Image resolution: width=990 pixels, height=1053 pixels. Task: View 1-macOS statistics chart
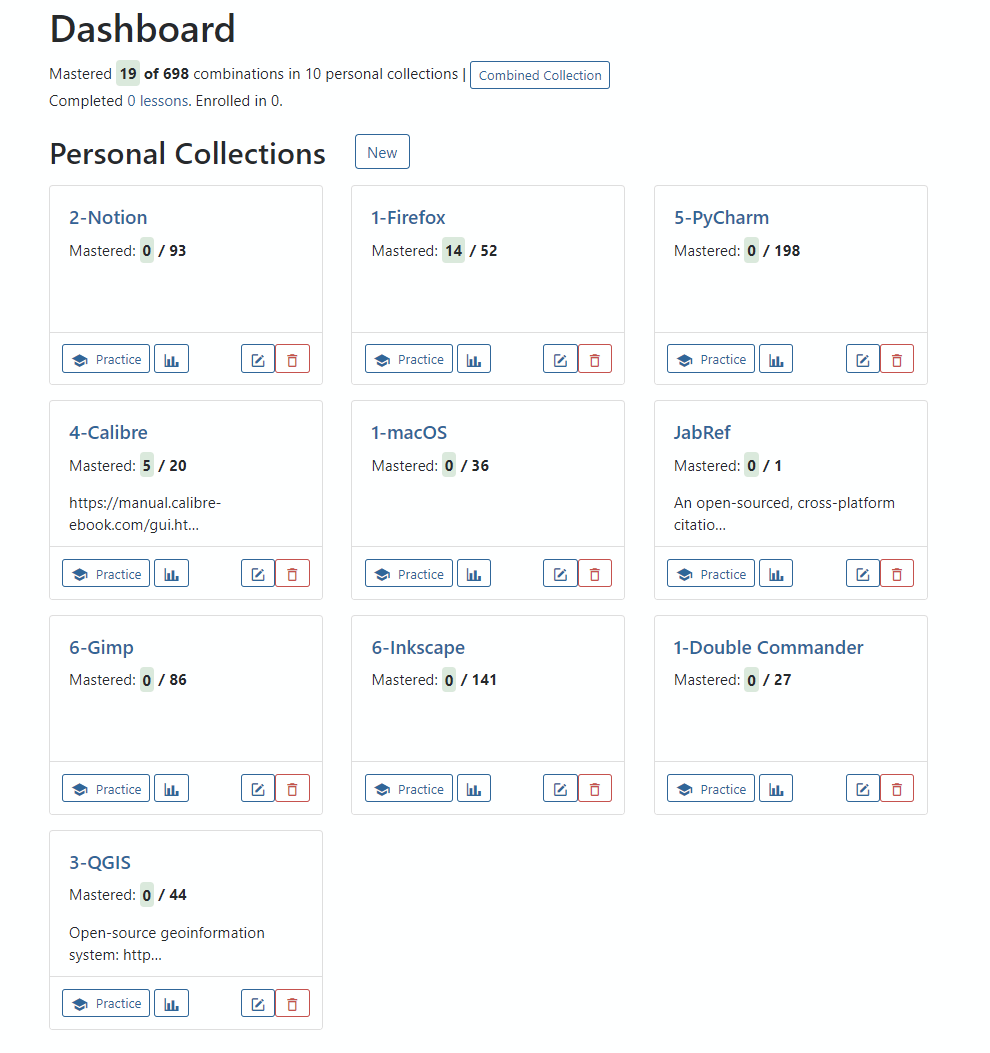(474, 574)
